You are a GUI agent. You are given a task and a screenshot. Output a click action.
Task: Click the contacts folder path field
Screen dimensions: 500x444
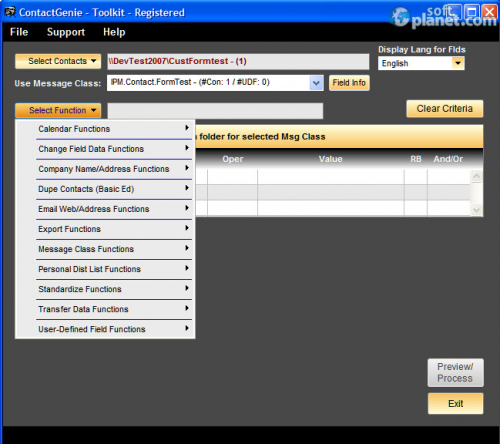point(238,61)
